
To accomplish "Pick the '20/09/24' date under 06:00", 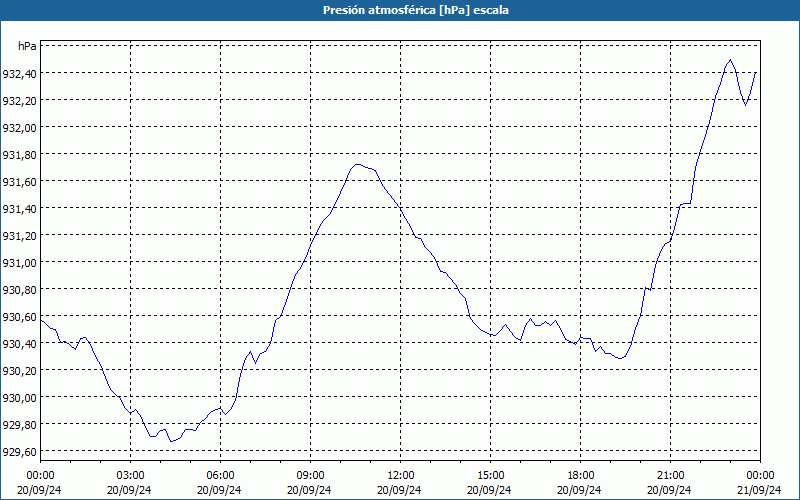I will tap(219, 490).
